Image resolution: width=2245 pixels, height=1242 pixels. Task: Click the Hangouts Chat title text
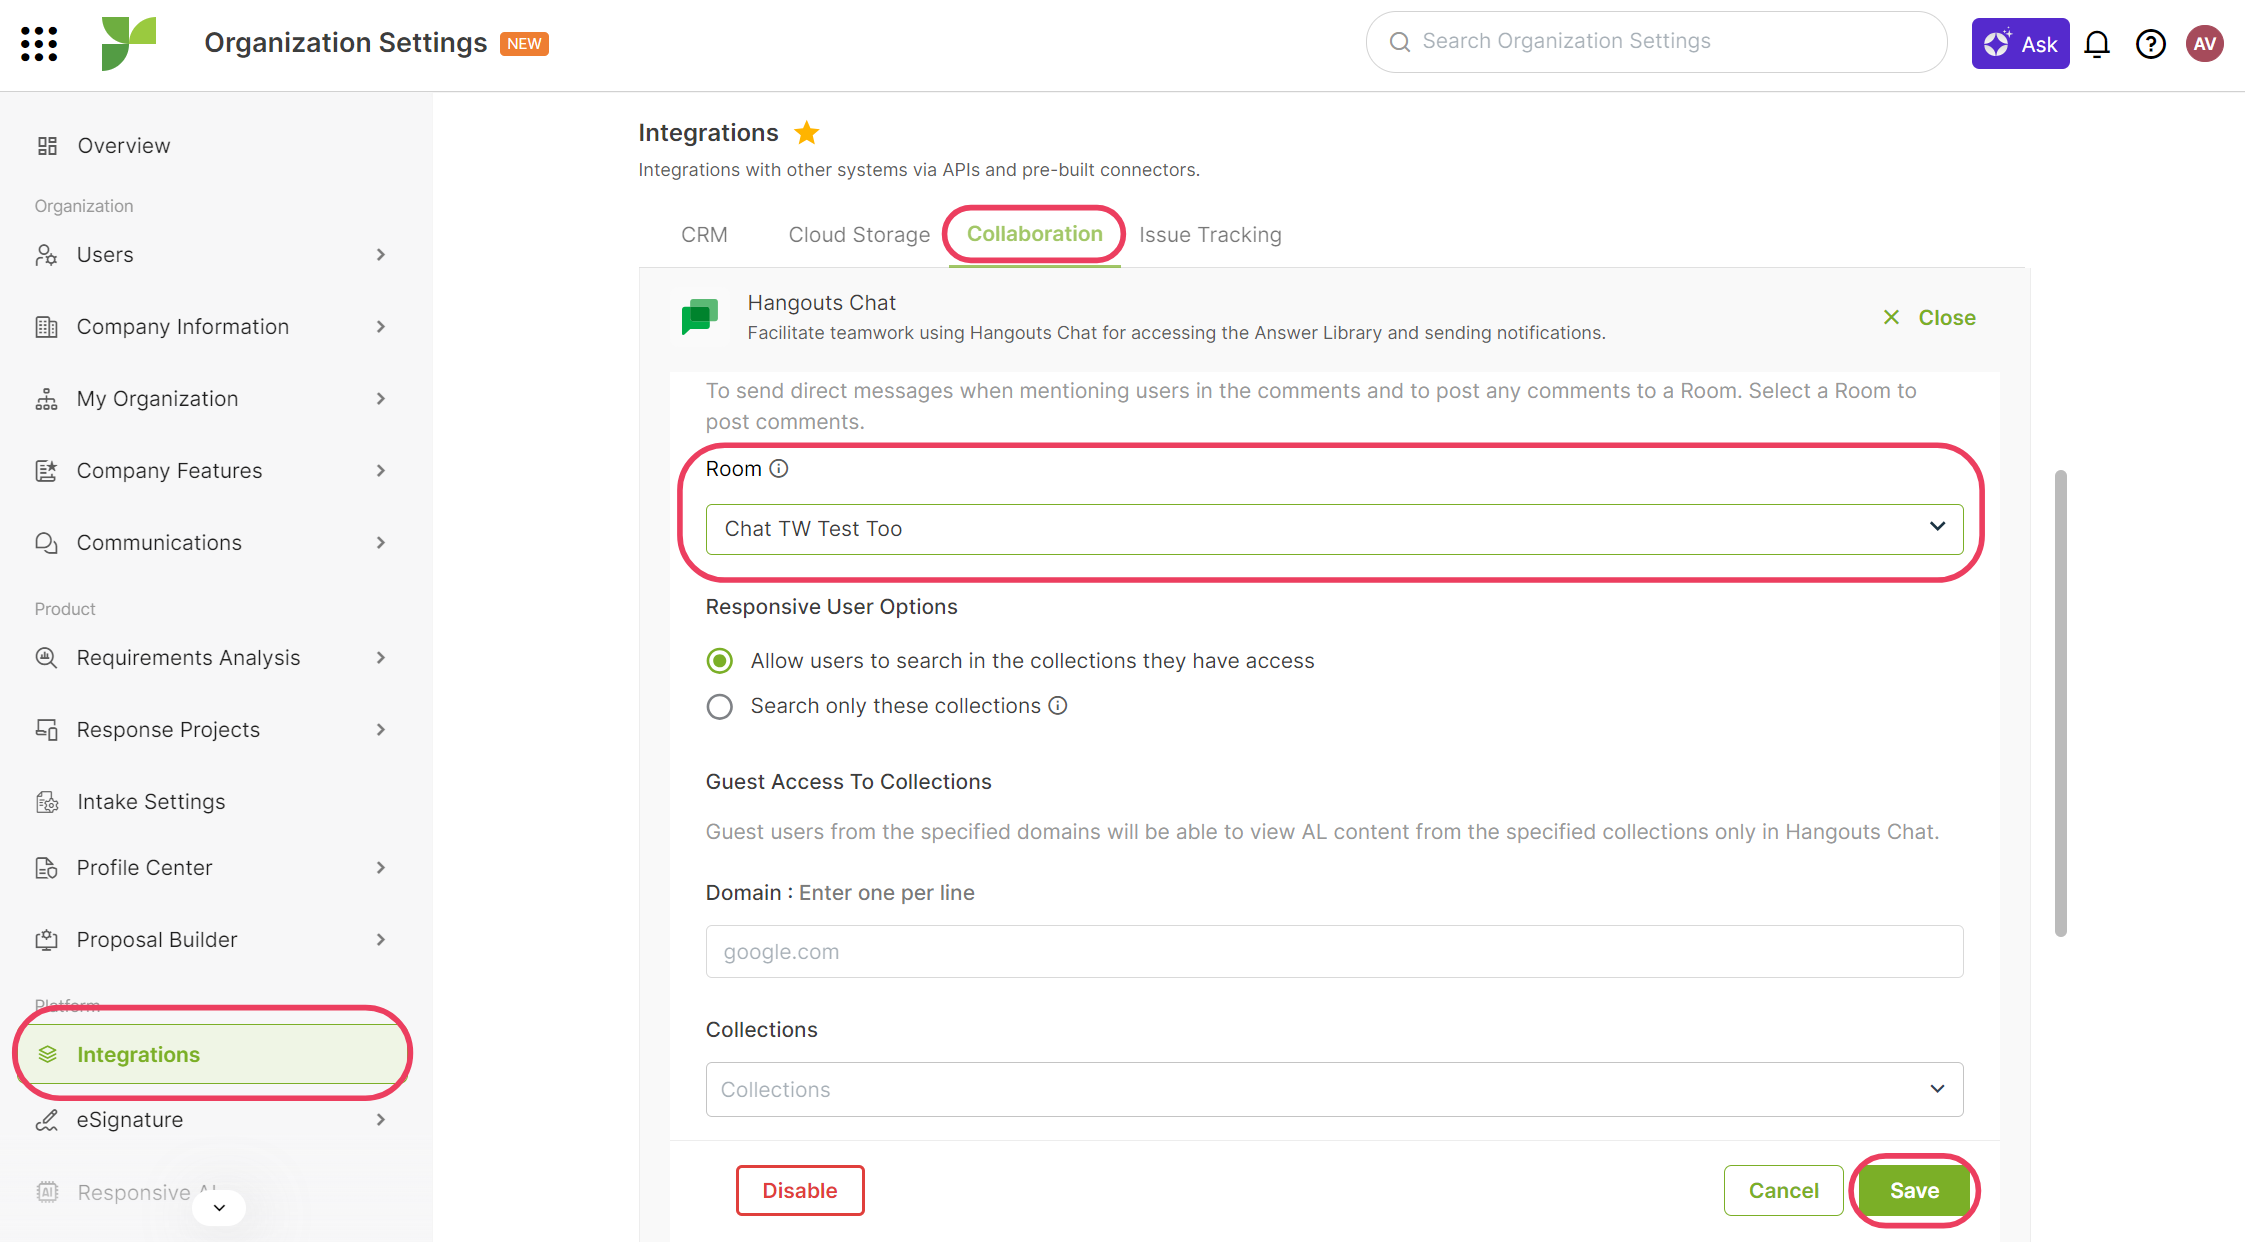tap(821, 303)
